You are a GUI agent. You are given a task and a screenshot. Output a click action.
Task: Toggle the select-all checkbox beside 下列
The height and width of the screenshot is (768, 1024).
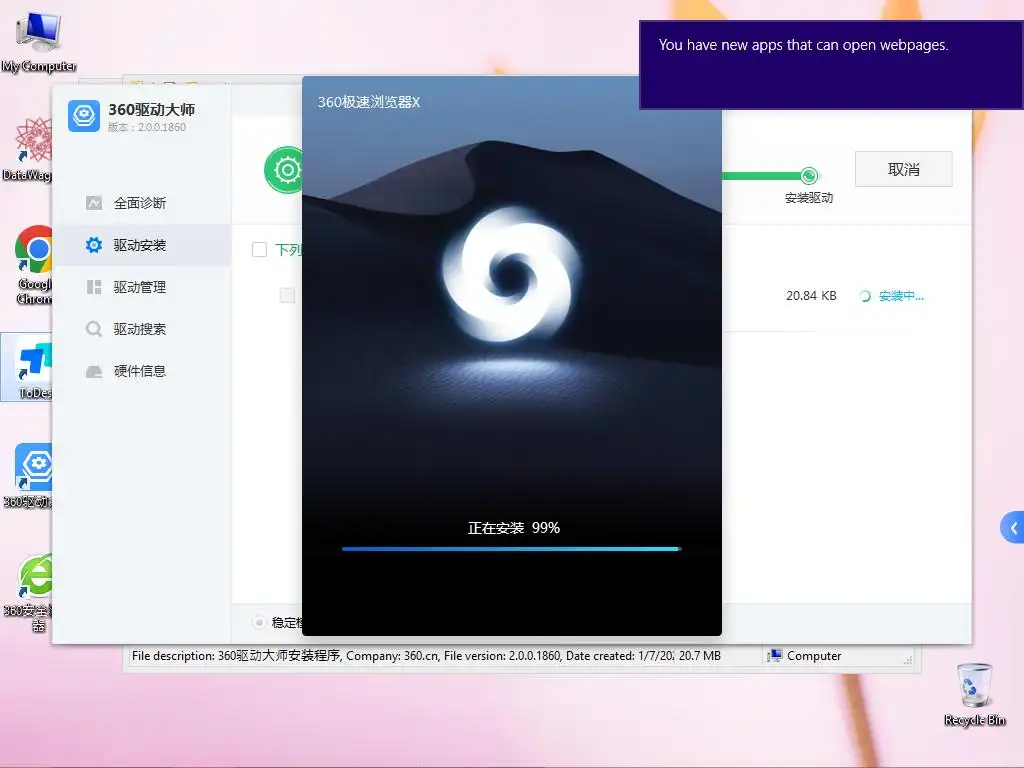(x=259, y=249)
